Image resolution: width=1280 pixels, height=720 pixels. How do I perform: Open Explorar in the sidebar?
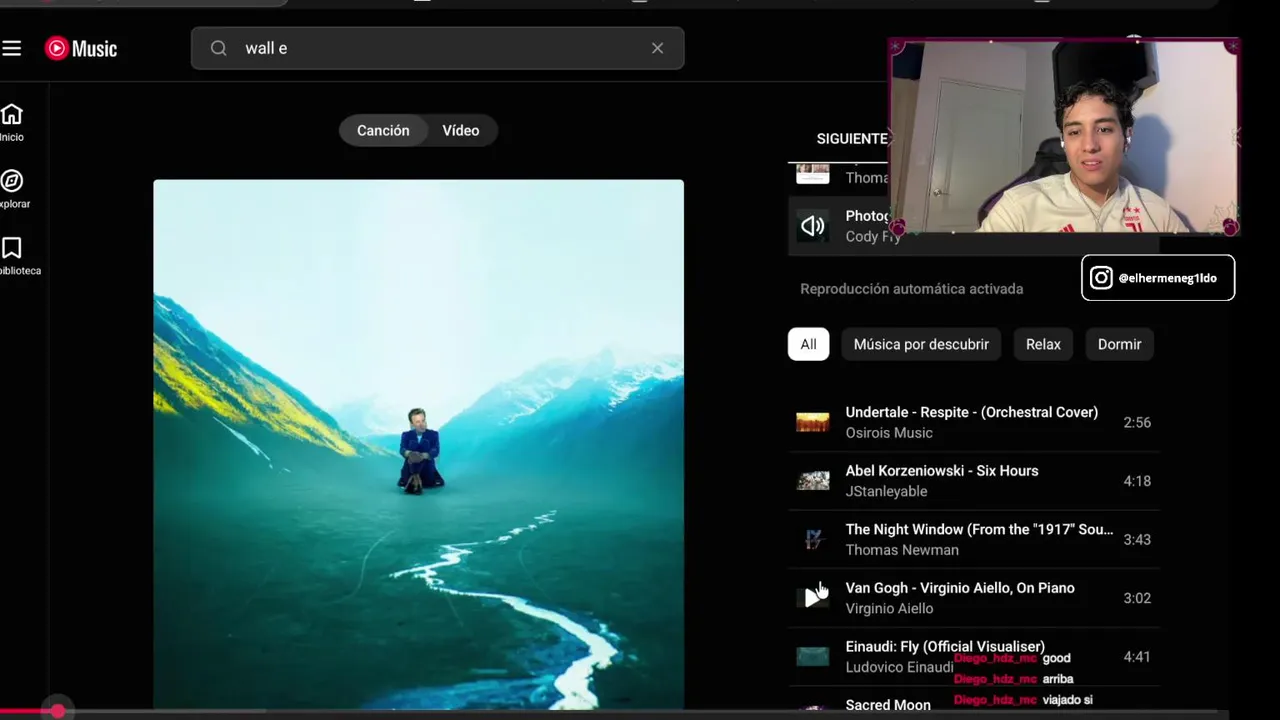click(x=13, y=189)
